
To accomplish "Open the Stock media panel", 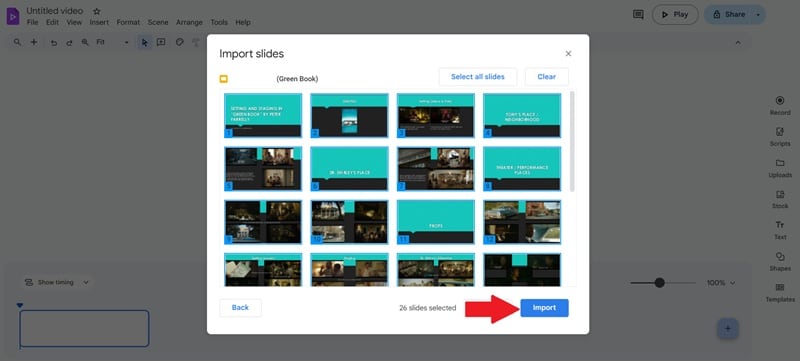I will pyautogui.click(x=780, y=199).
